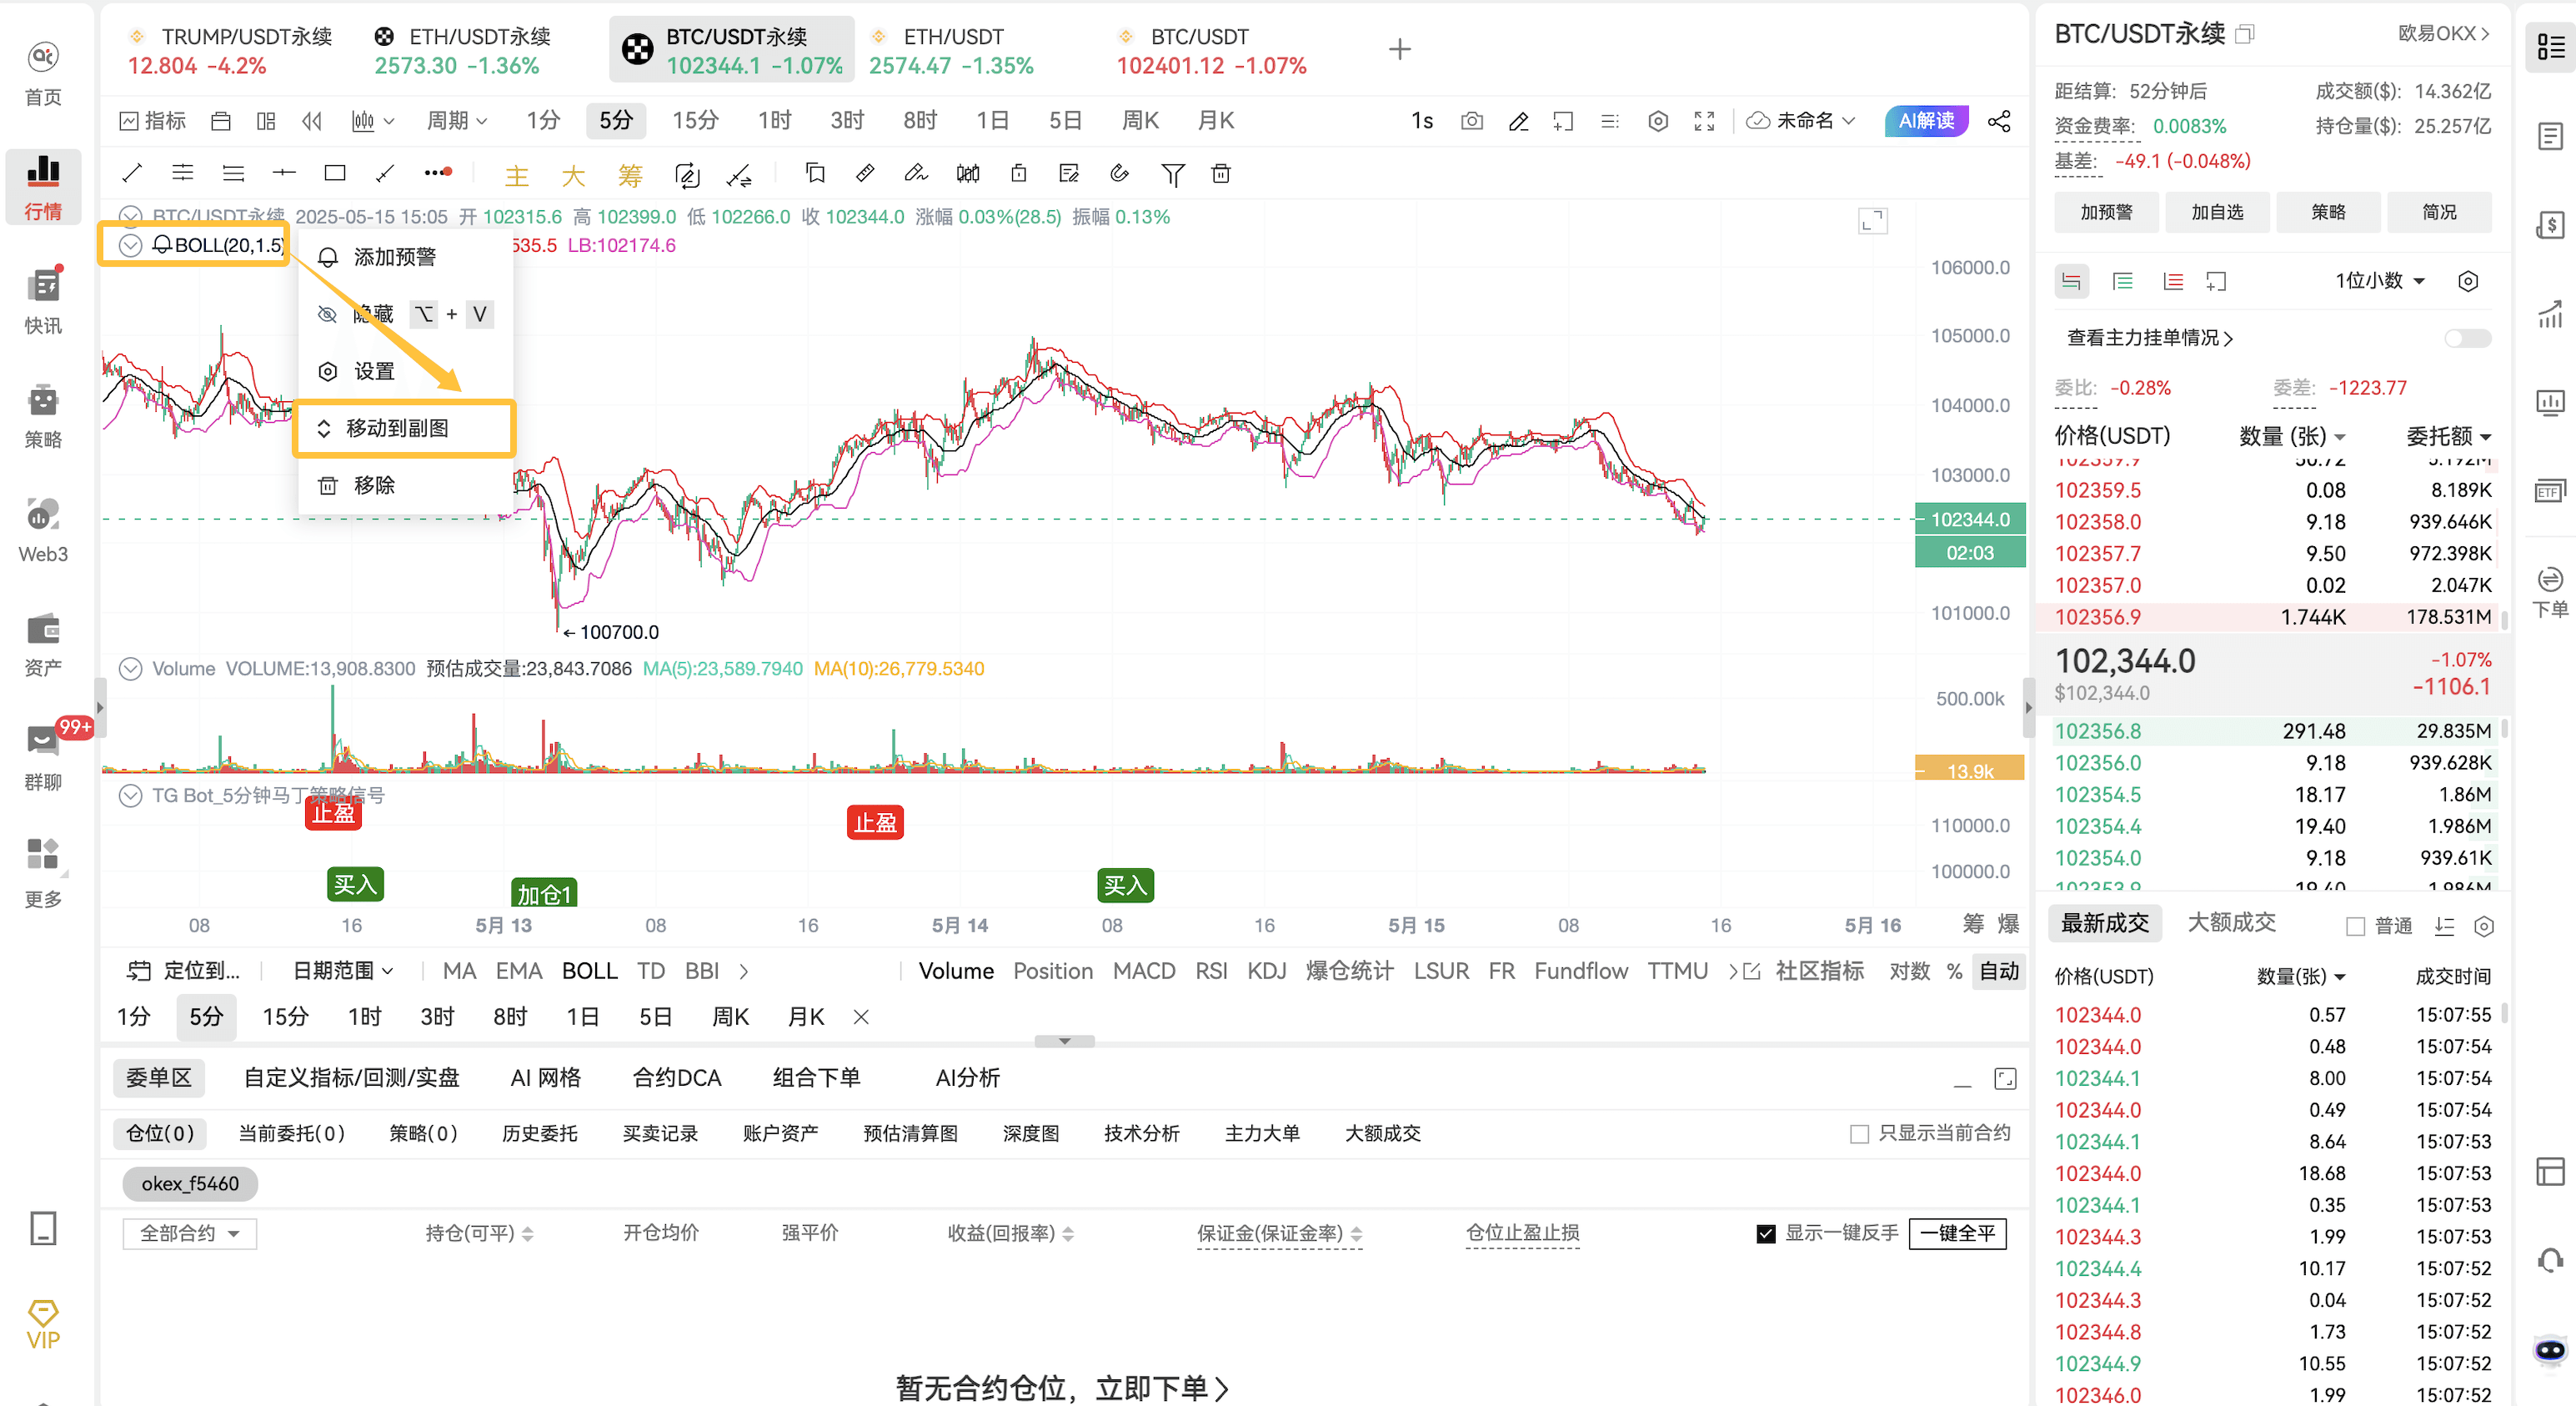The height and width of the screenshot is (1406, 2576).
Task: Uncheck 显示一键反手 checkbox
Action: (x=1766, y=1233)
